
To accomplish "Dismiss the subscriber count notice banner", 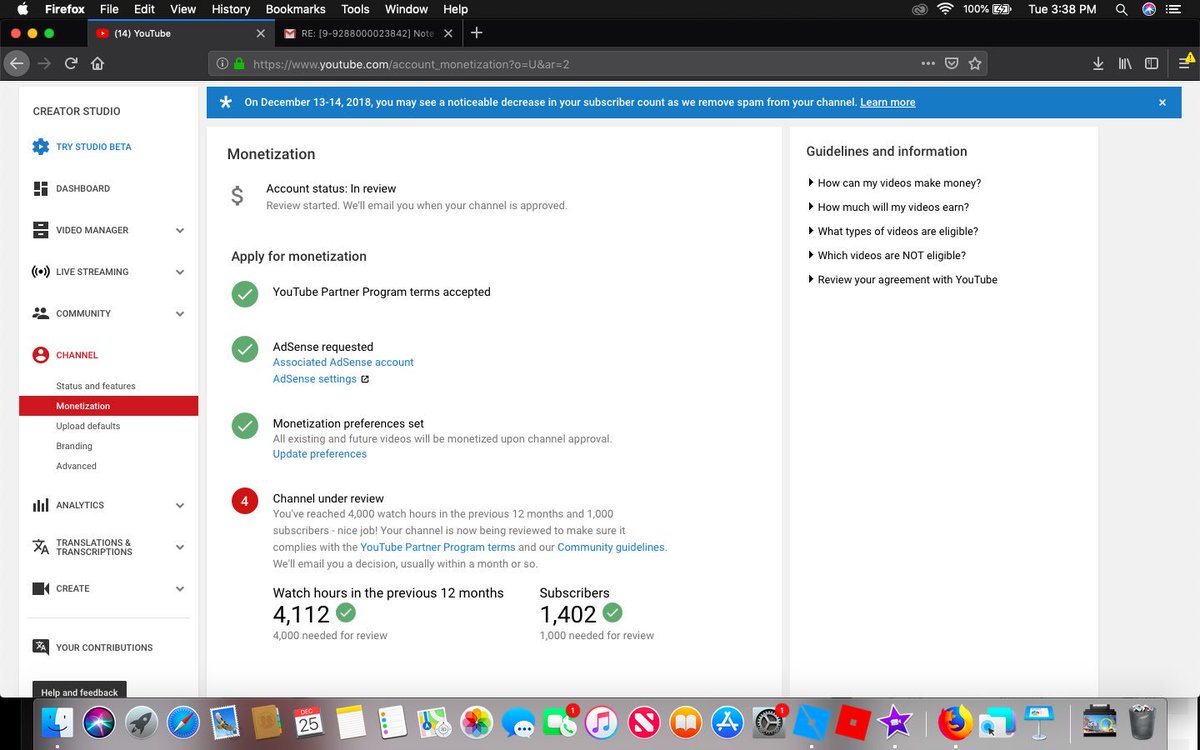I will click(1162, 102).
